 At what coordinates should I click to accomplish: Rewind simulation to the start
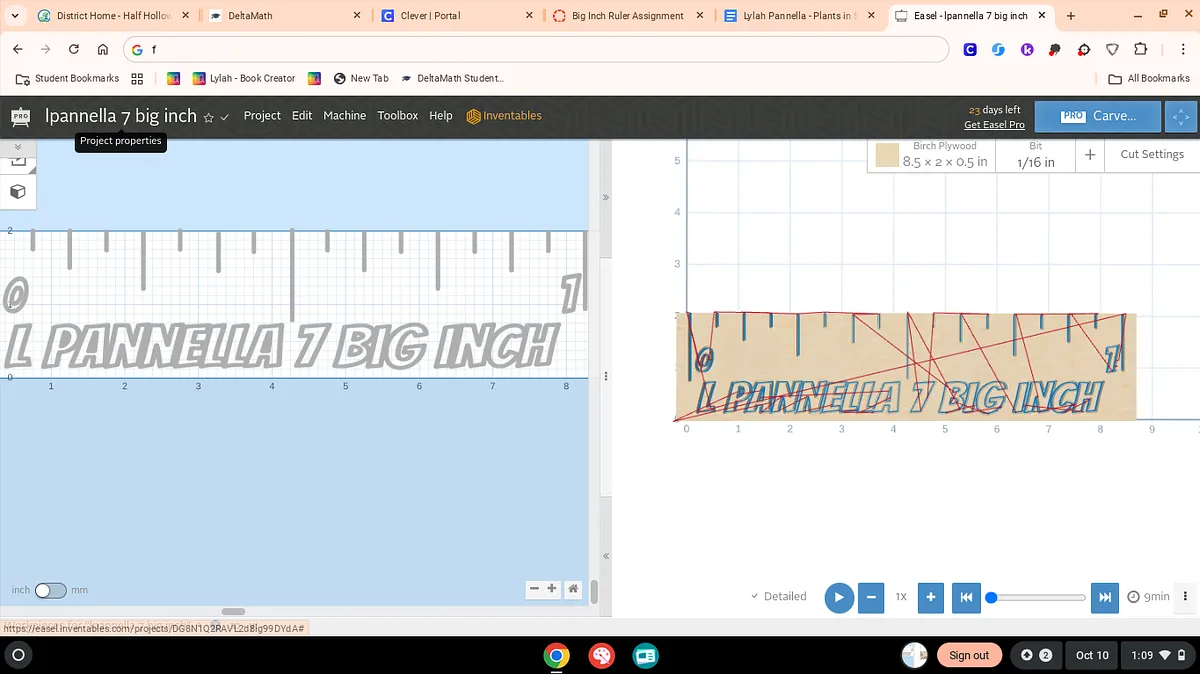(966, 597)
